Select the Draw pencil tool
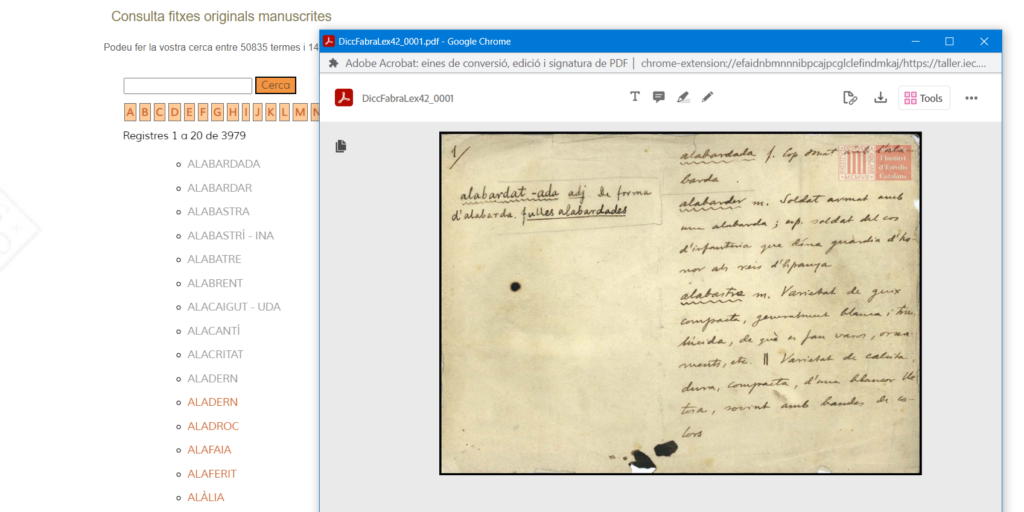The width and height of the screenshot is (1024, 512). point(707,97)
